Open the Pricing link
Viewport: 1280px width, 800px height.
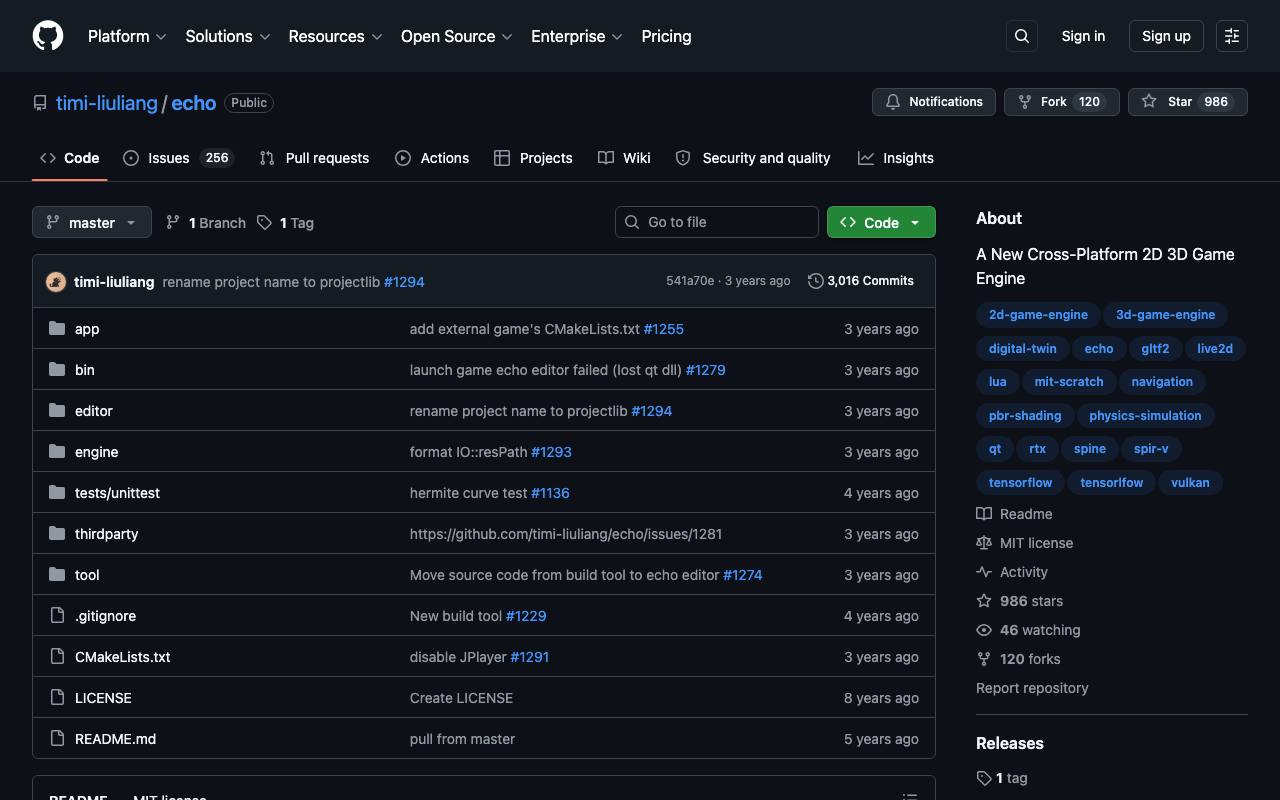666,36
